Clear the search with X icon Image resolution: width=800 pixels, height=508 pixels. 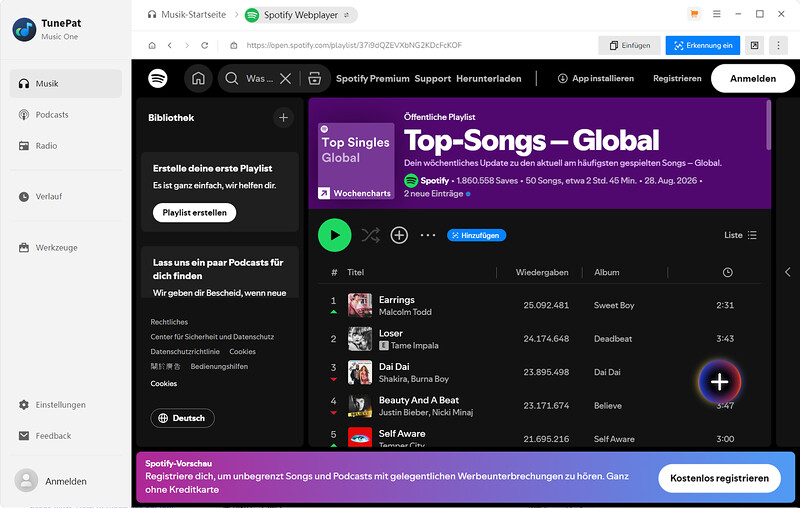pos(286,79)
